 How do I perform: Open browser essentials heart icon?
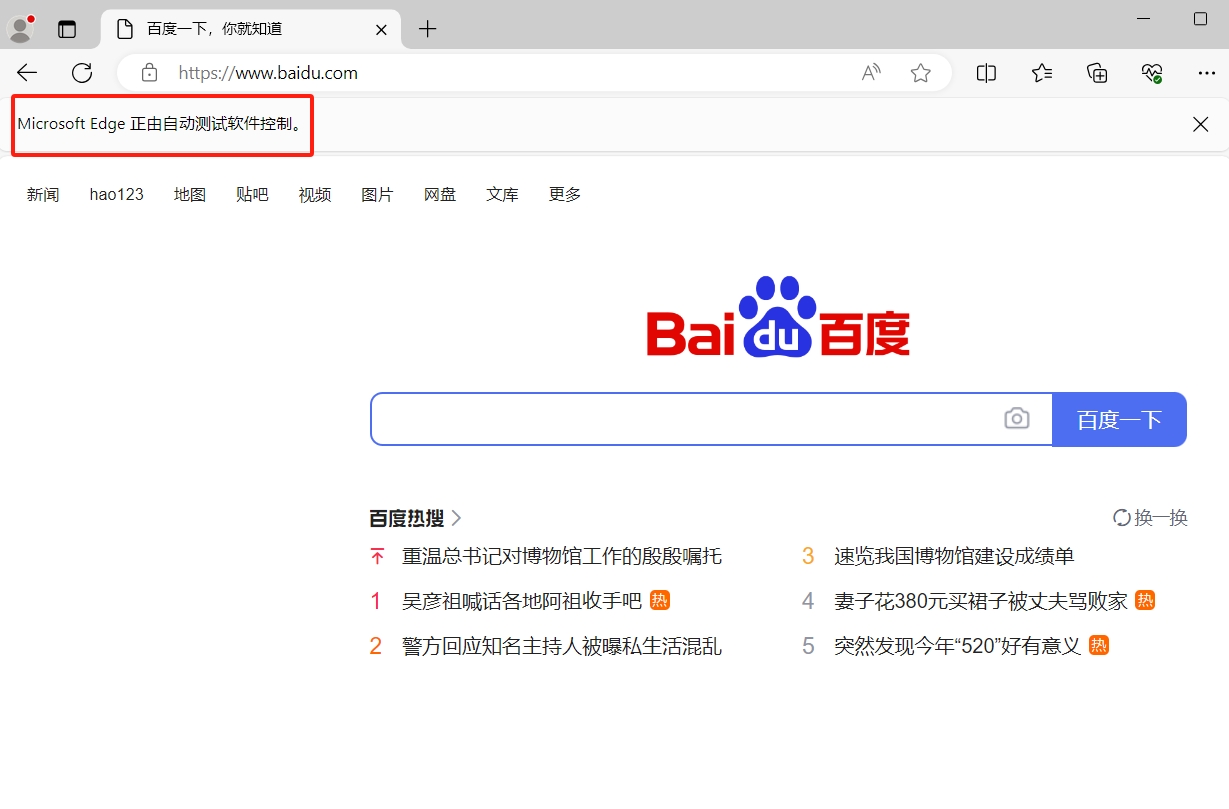[x=1152, y=73]
